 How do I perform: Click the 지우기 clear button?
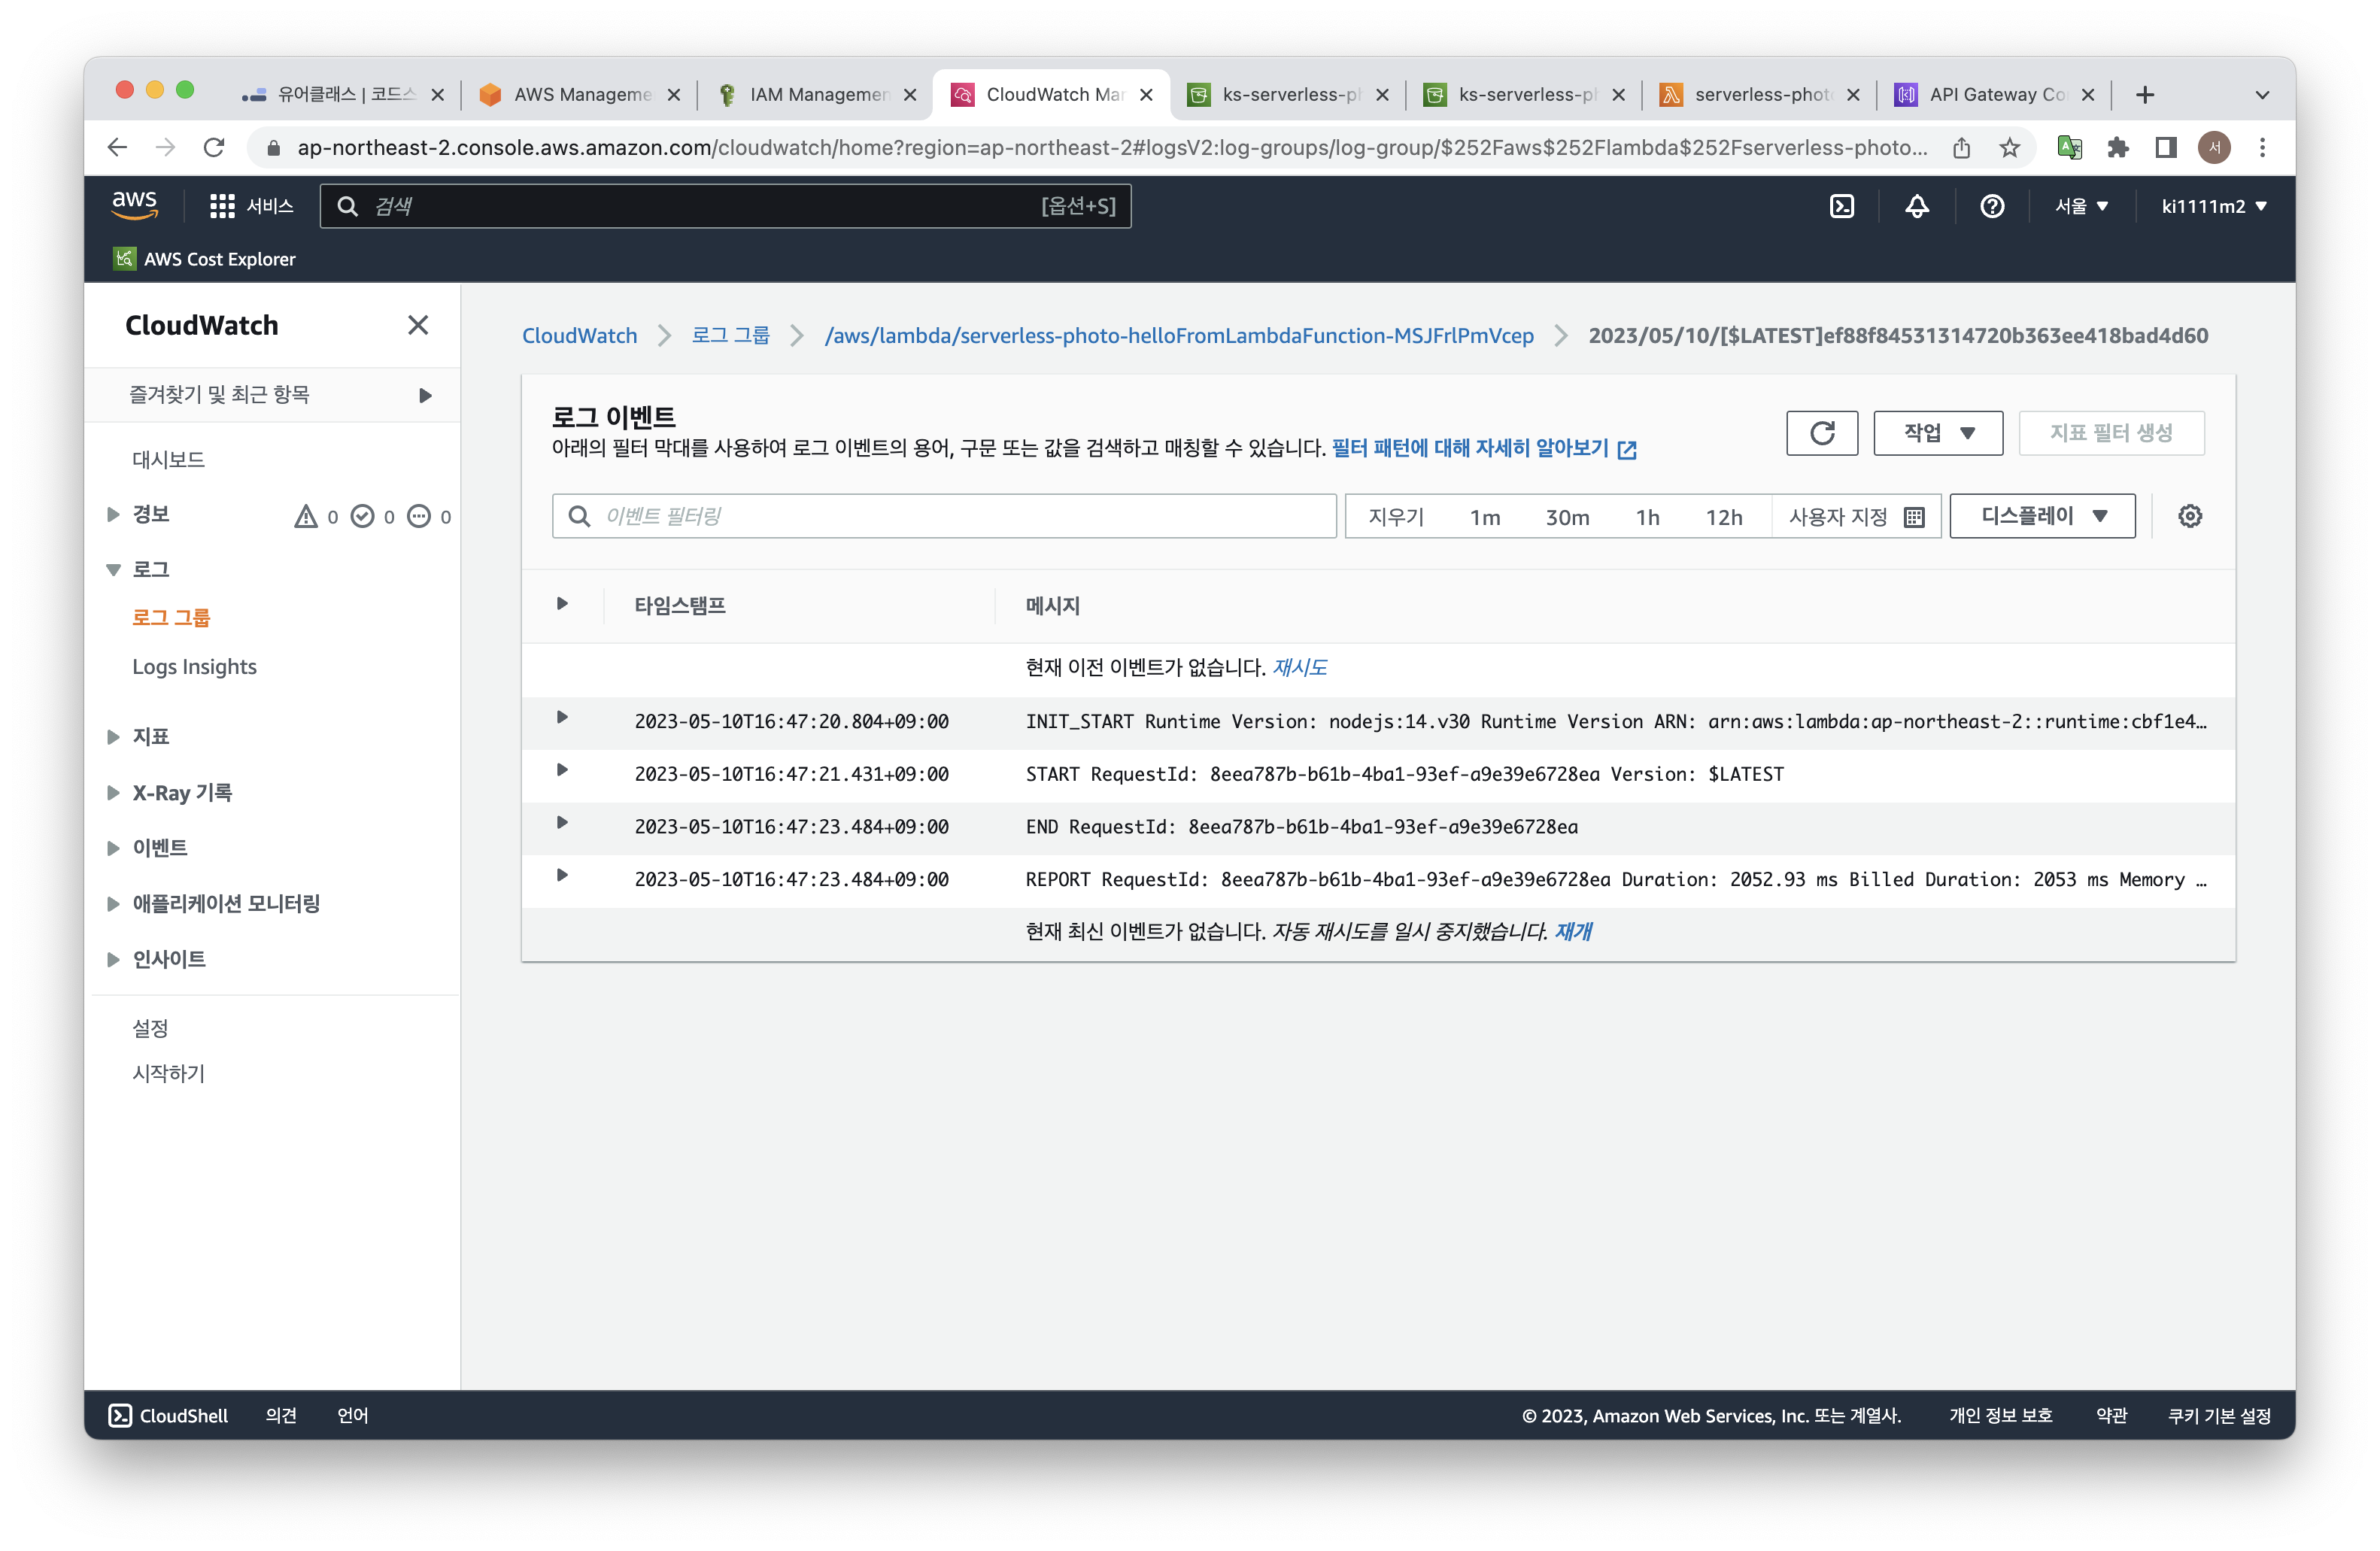click(x=1396, y=517)
